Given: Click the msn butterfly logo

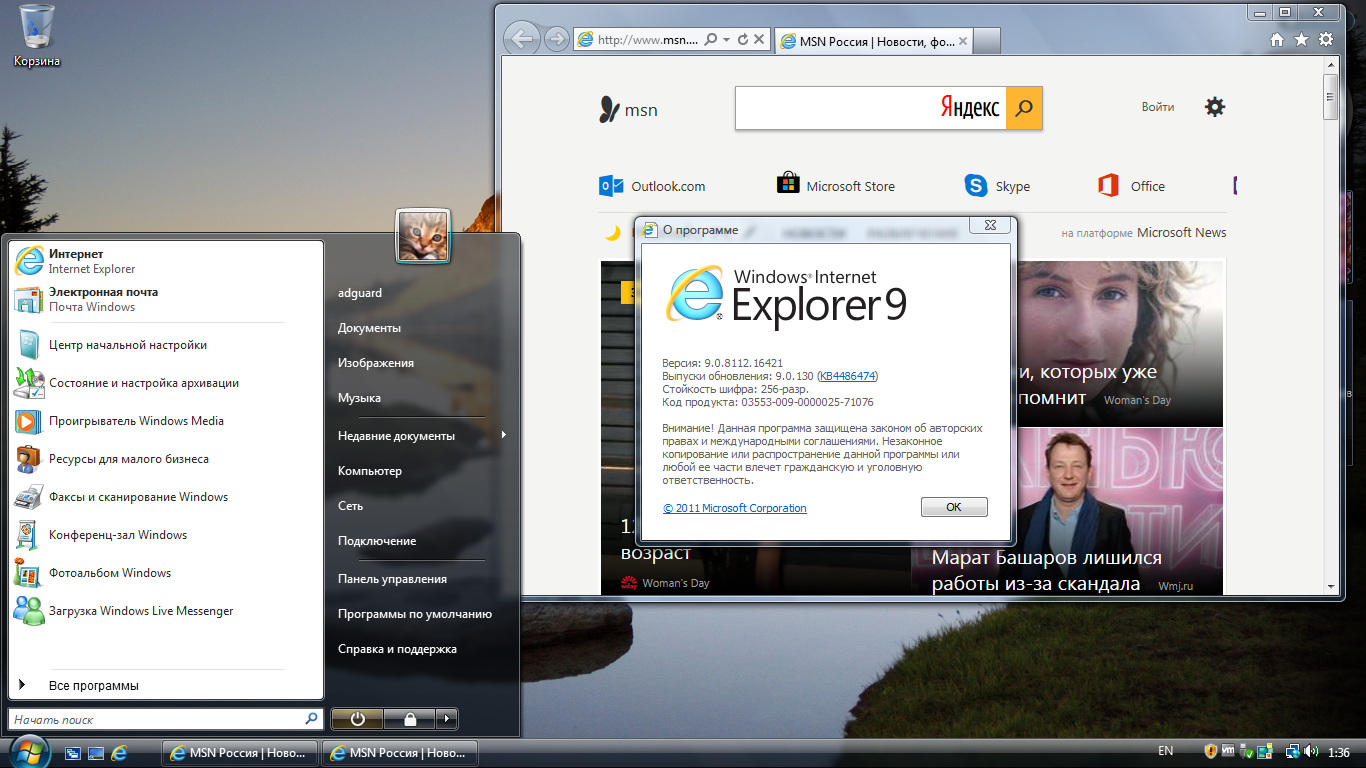Looking at the screenshot, I should (x=628, y=110).
